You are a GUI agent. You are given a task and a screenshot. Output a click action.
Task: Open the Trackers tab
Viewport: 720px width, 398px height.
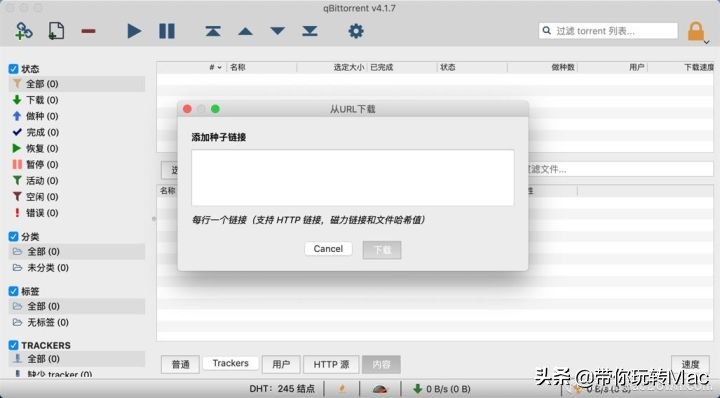pos(231,363)
